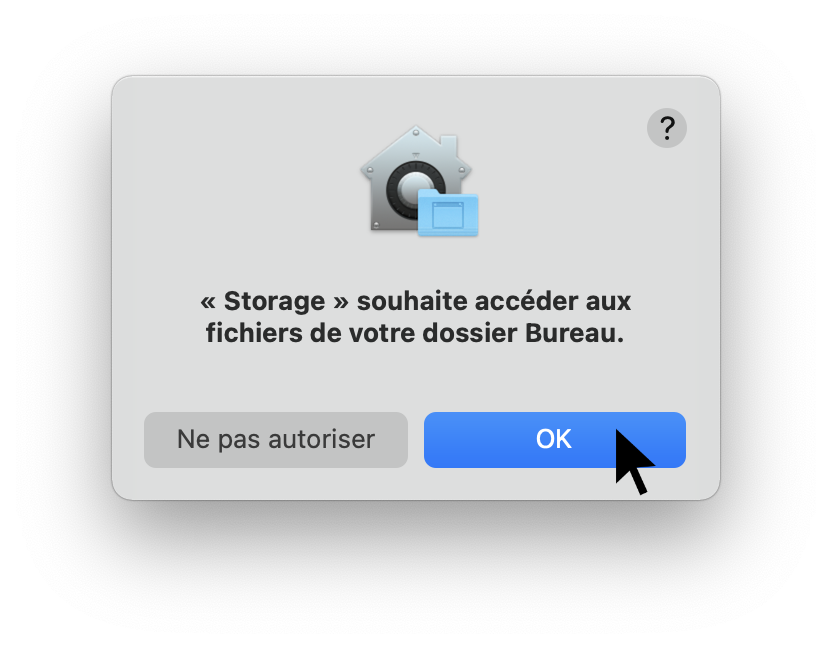Click the blue Desktop folder badge icon

[x=448, y=213]
